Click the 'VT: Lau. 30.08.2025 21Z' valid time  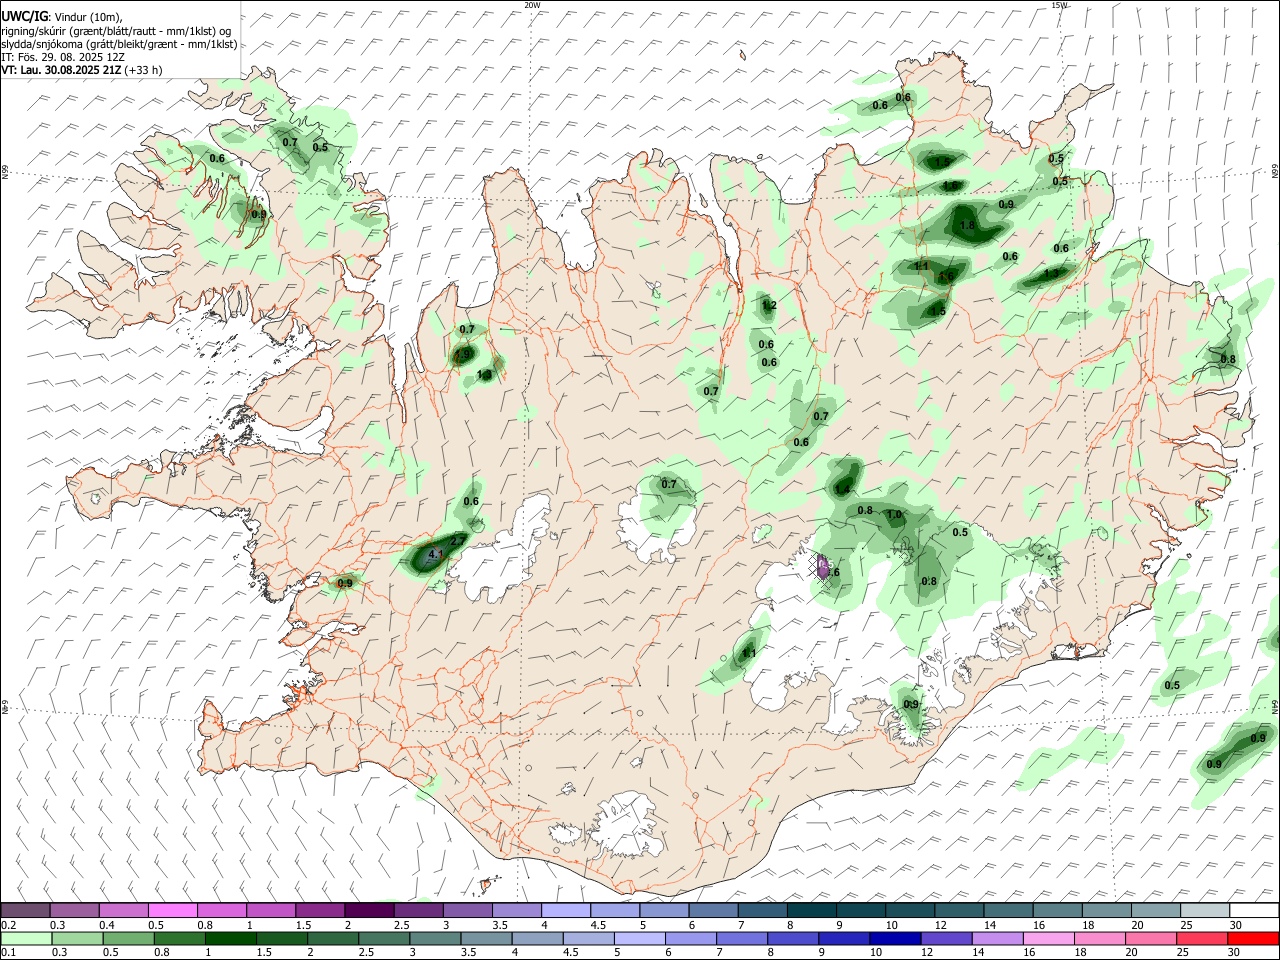click(x=62, y=70)
